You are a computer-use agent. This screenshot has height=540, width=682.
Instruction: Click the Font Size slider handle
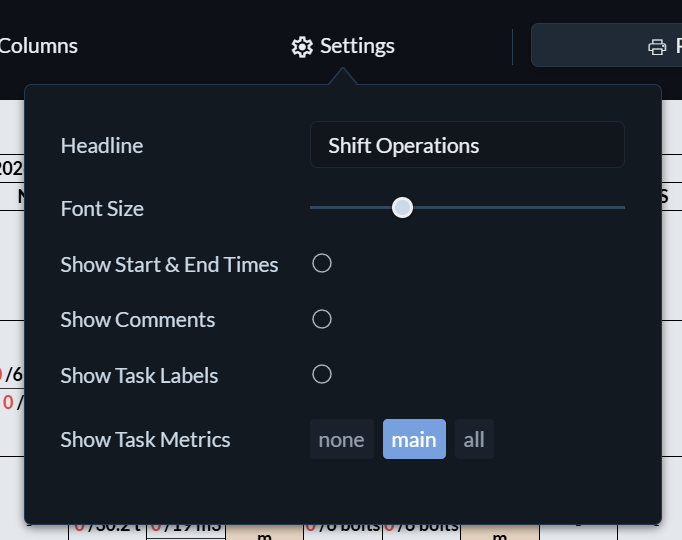tap(402, 208)
